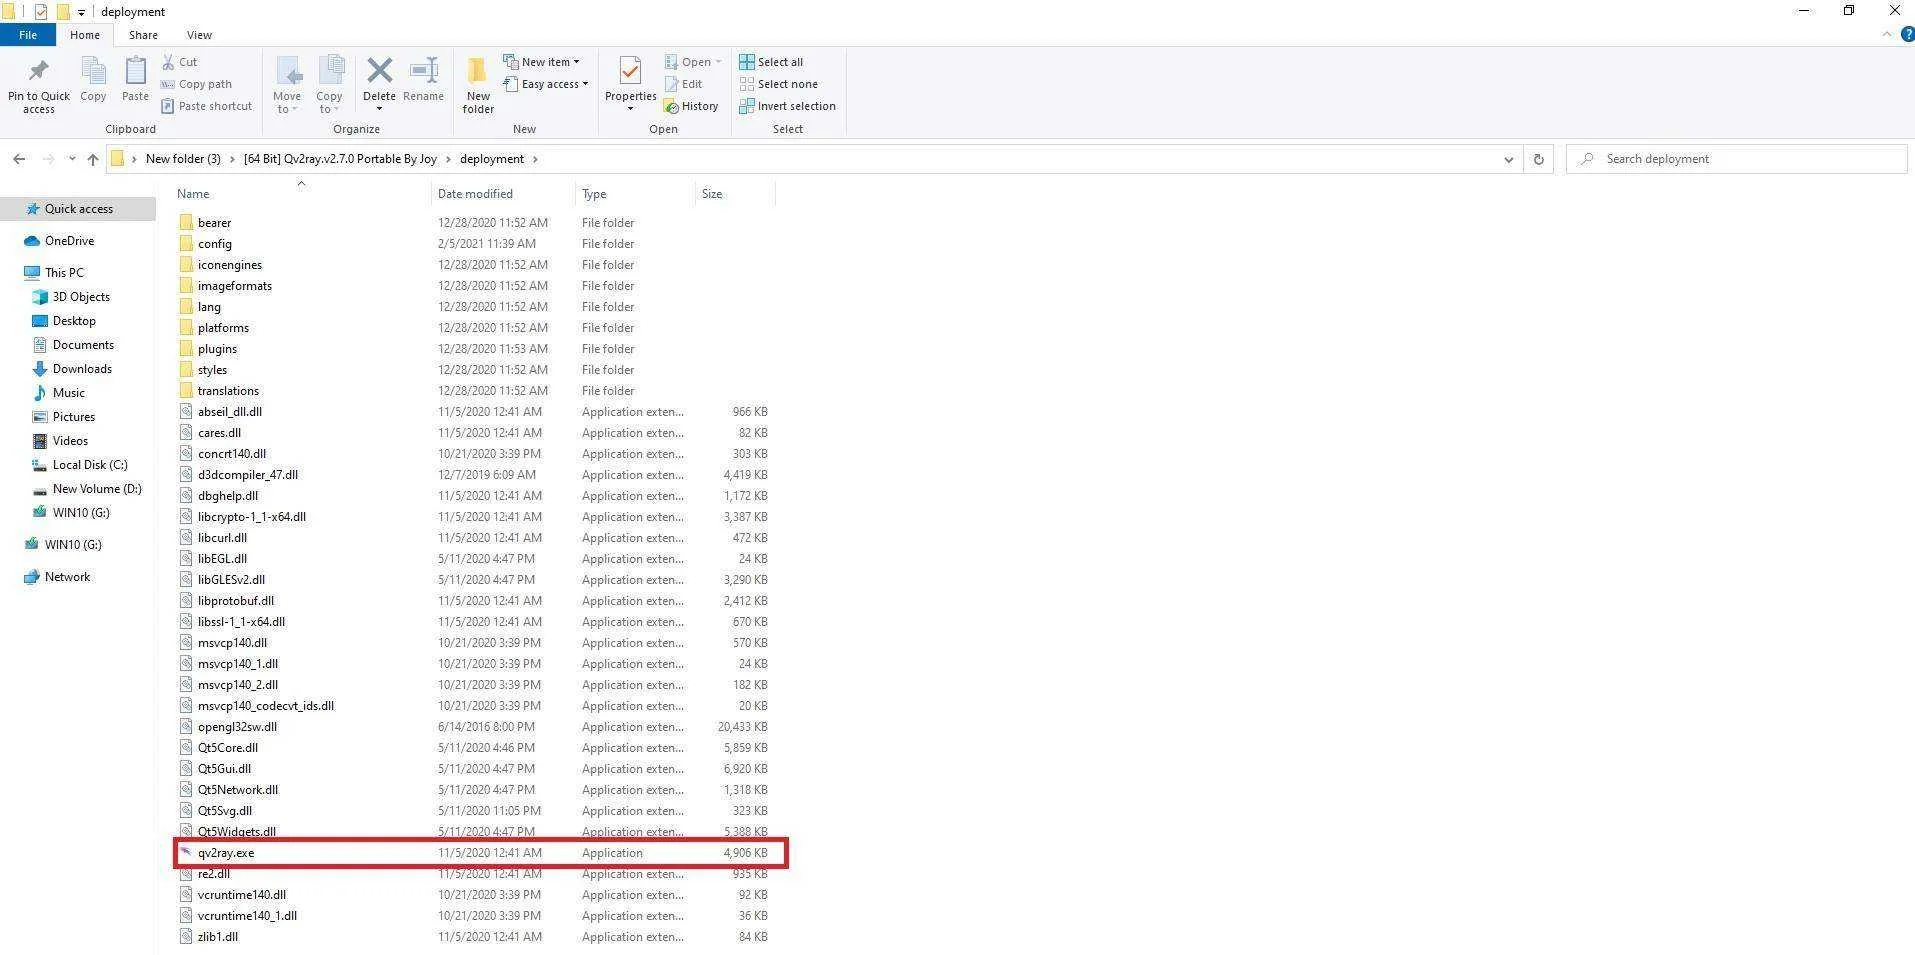
Task: Click Copy path command
Action: click(x=196, y=84)
